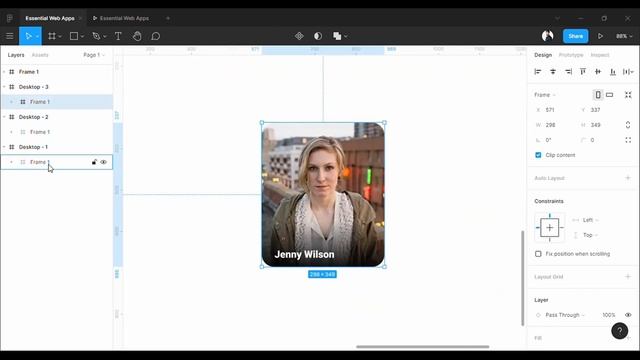Click the Share button
Screen dimensions: 640x360
tap(576, 36)
